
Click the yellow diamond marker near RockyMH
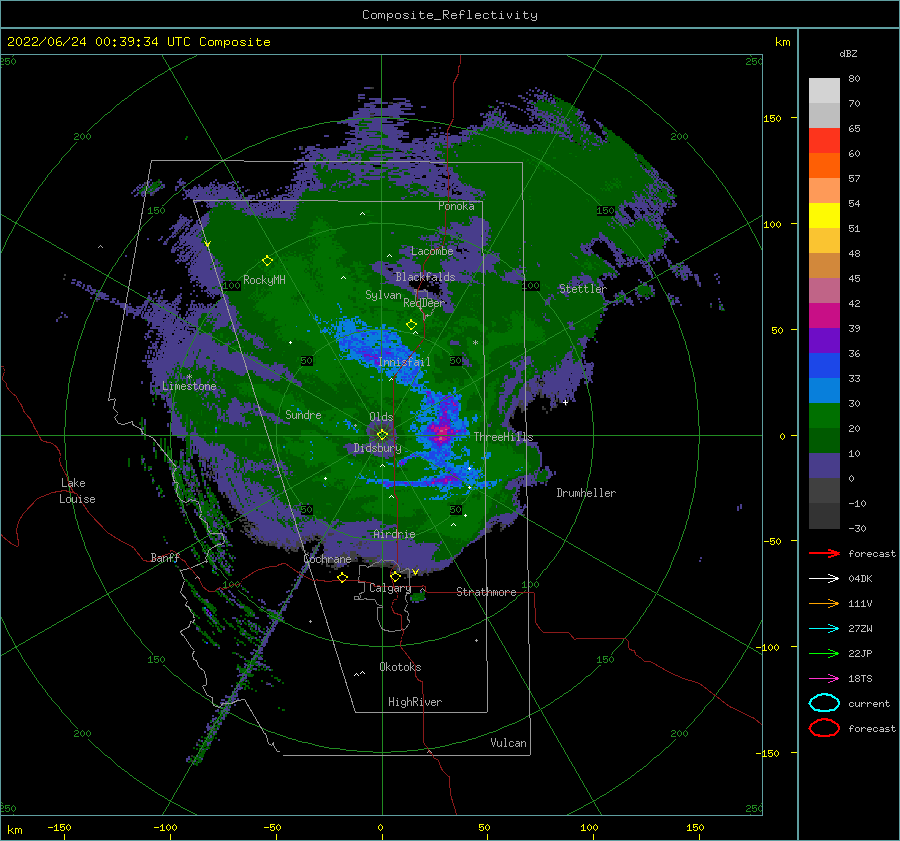267,261
